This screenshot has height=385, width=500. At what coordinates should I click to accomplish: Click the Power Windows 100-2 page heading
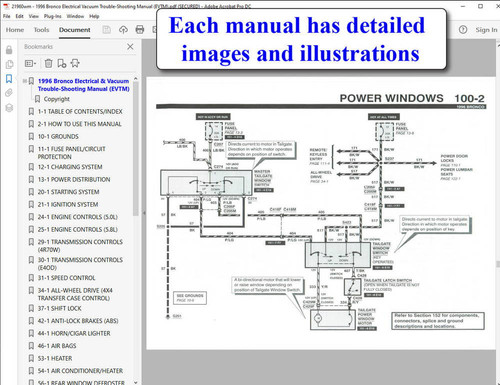412,98
